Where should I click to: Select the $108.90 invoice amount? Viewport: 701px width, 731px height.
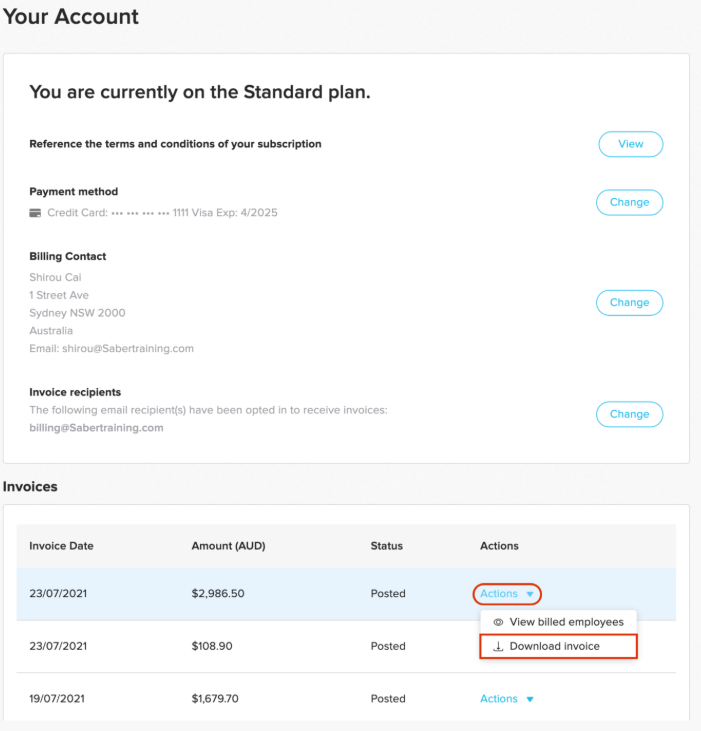pyautogui.click(x=212, y=647)
